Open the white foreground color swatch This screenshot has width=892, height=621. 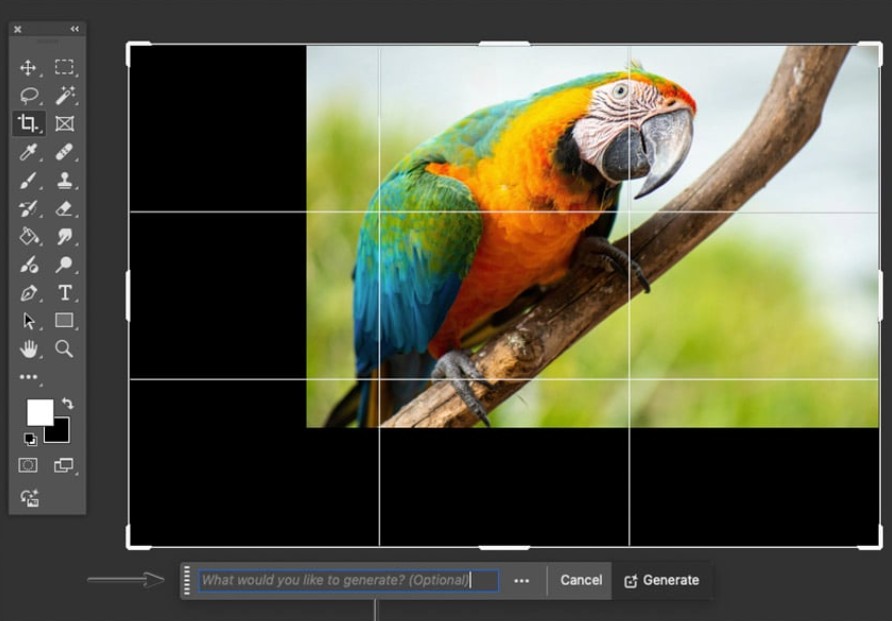pyautogui.click(x=38, y=411)
